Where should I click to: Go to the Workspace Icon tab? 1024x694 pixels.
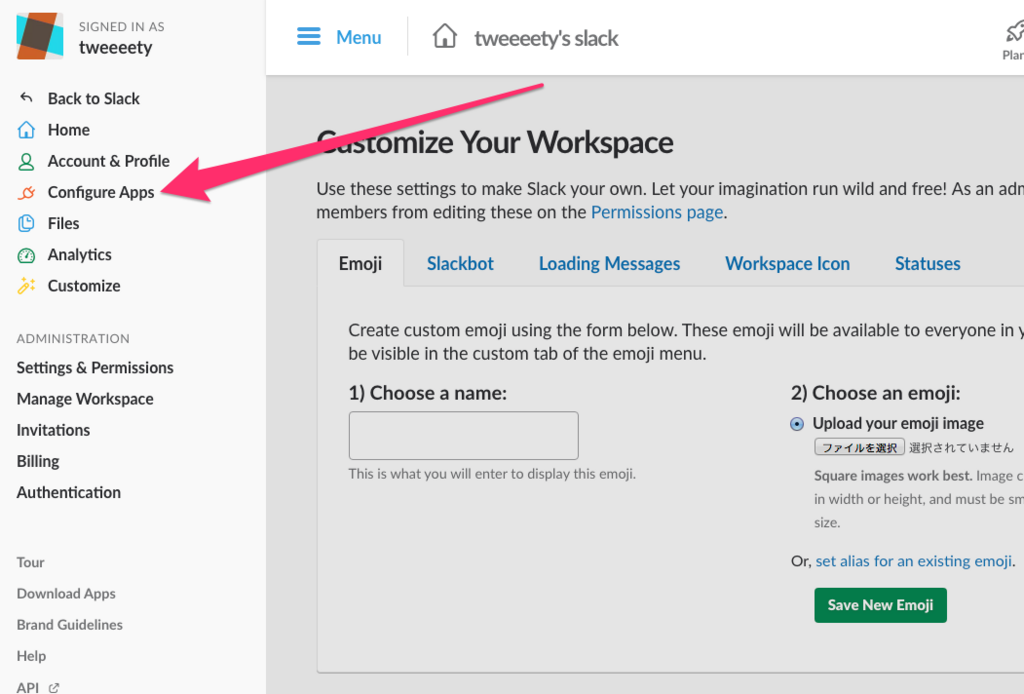[x=788, y=263]
